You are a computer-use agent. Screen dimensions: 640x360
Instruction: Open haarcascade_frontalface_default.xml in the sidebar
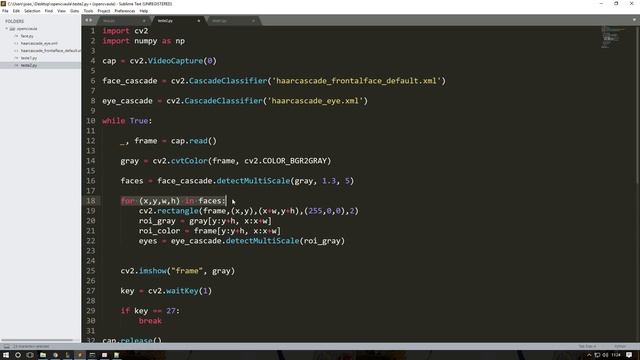point(51,51)
